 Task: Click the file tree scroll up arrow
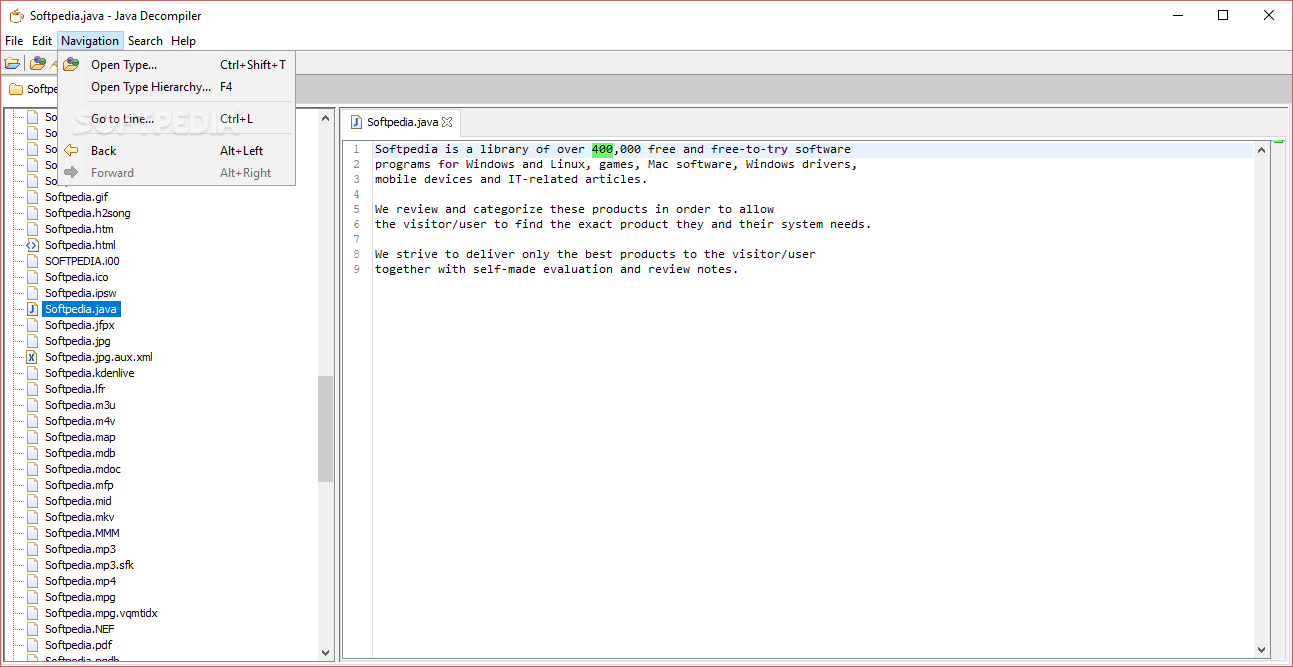tap(326, 118)
